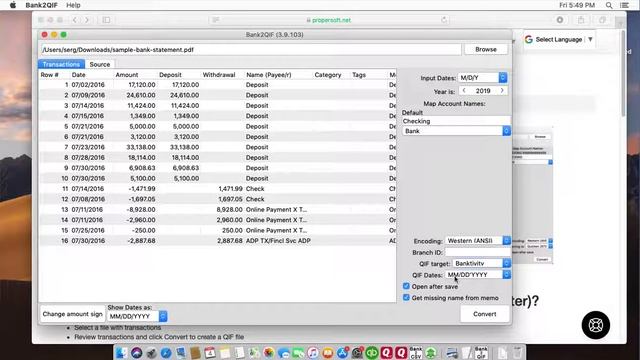Open Launchpad rocket icon in dock
The image size is (640, 360).
pyautogui.click(x=151, y=352)
